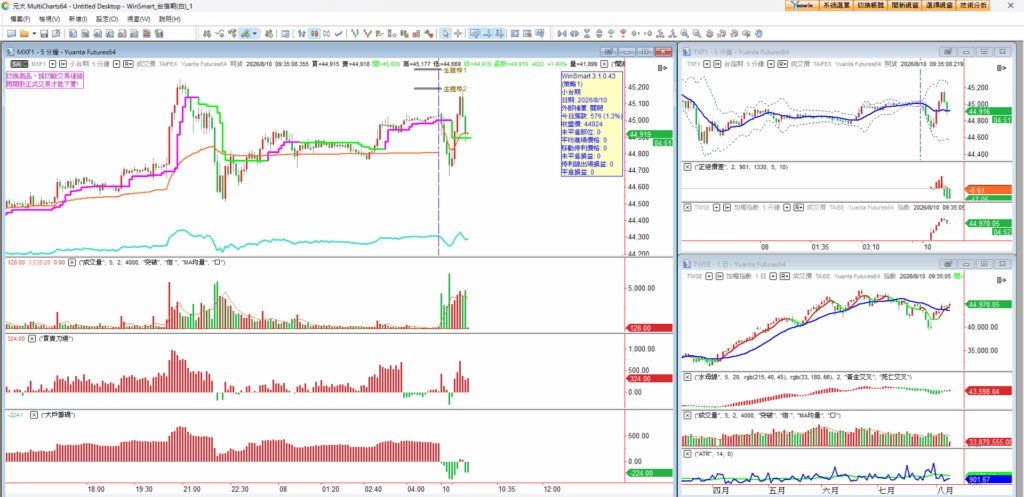Toggle the X box beside 大戶籌碼 indicator

pos(34,415)
